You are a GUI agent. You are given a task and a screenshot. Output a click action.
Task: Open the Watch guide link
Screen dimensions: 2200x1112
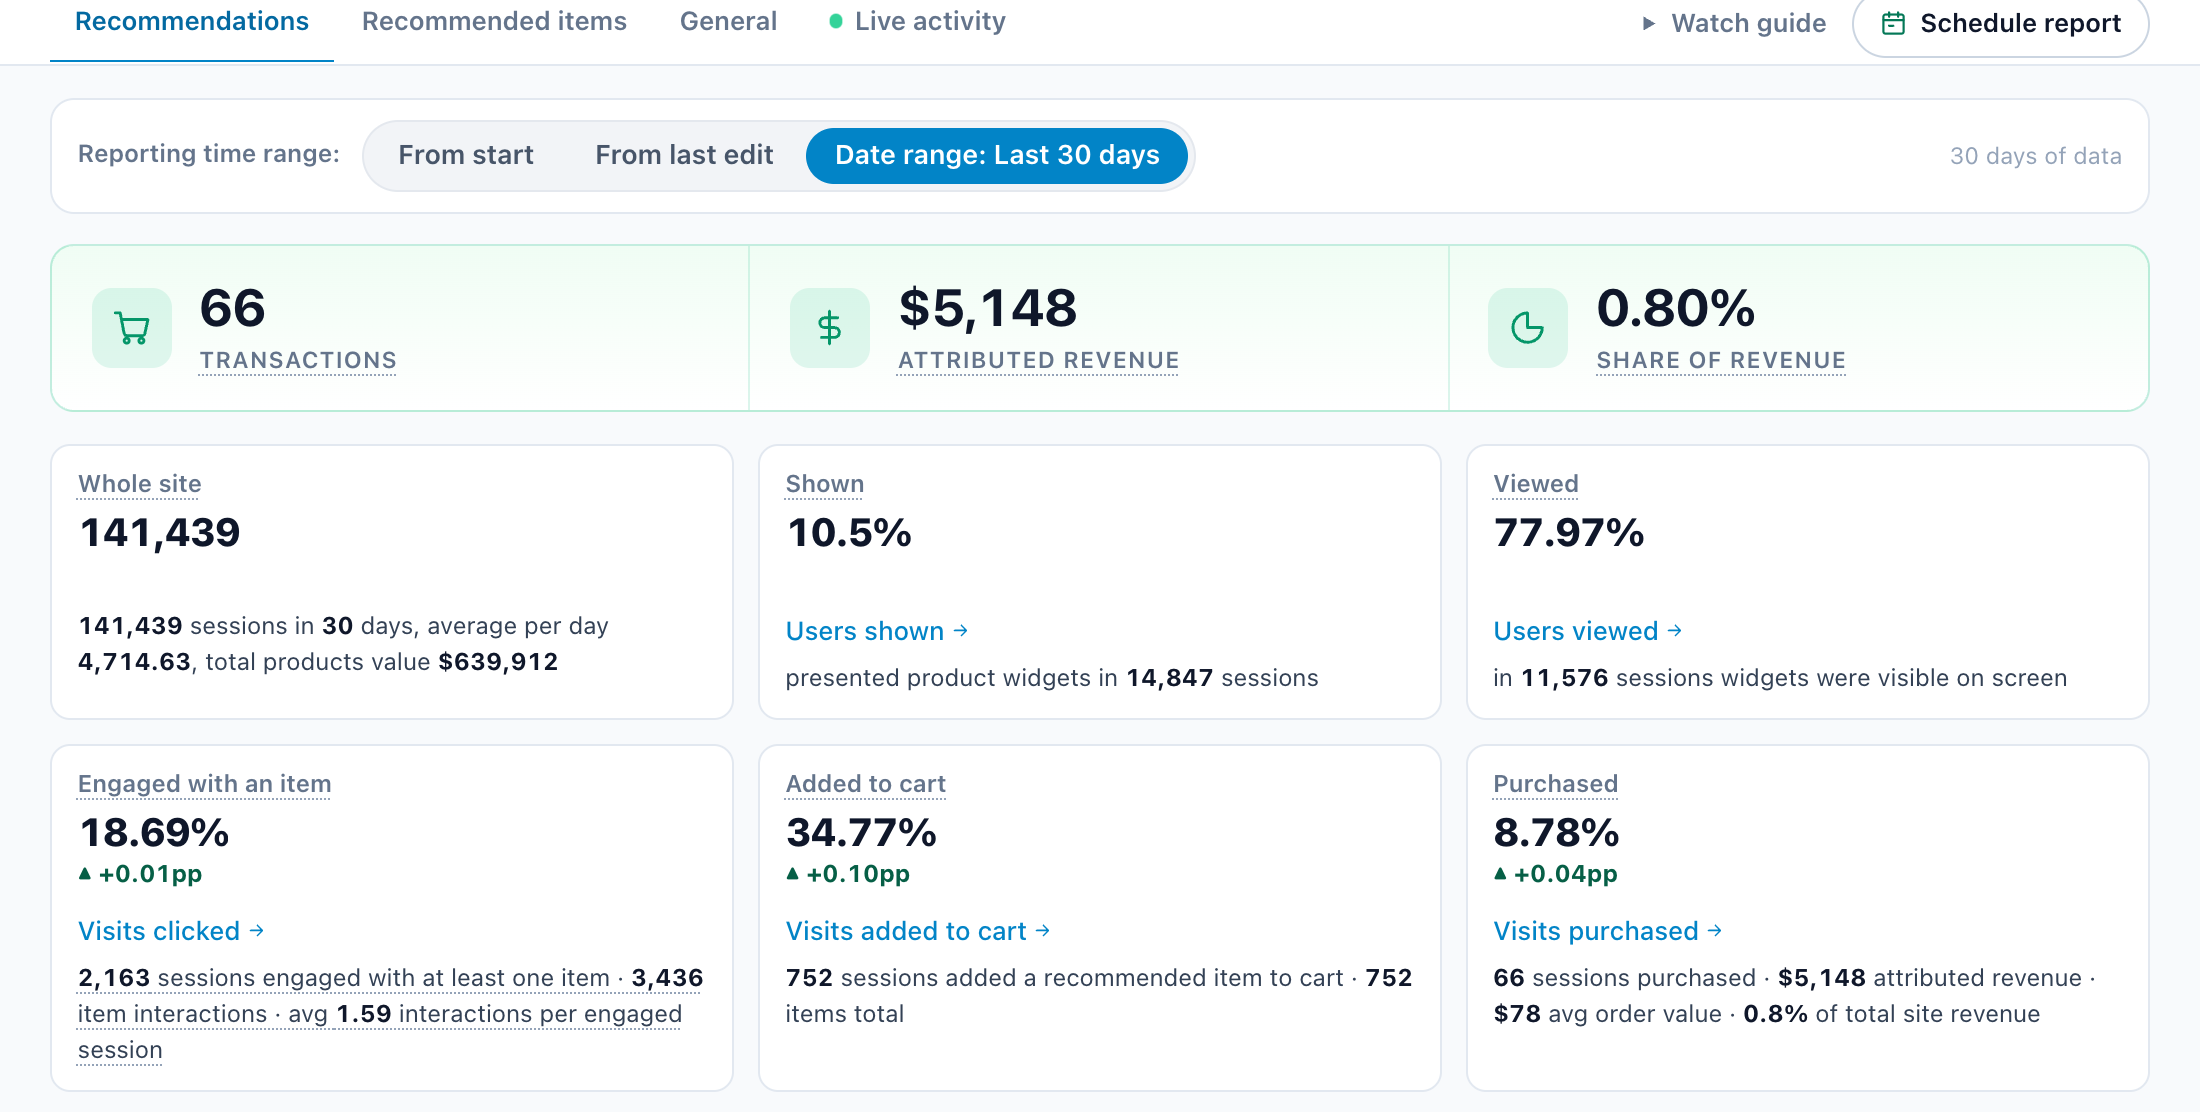(1735, 23)
